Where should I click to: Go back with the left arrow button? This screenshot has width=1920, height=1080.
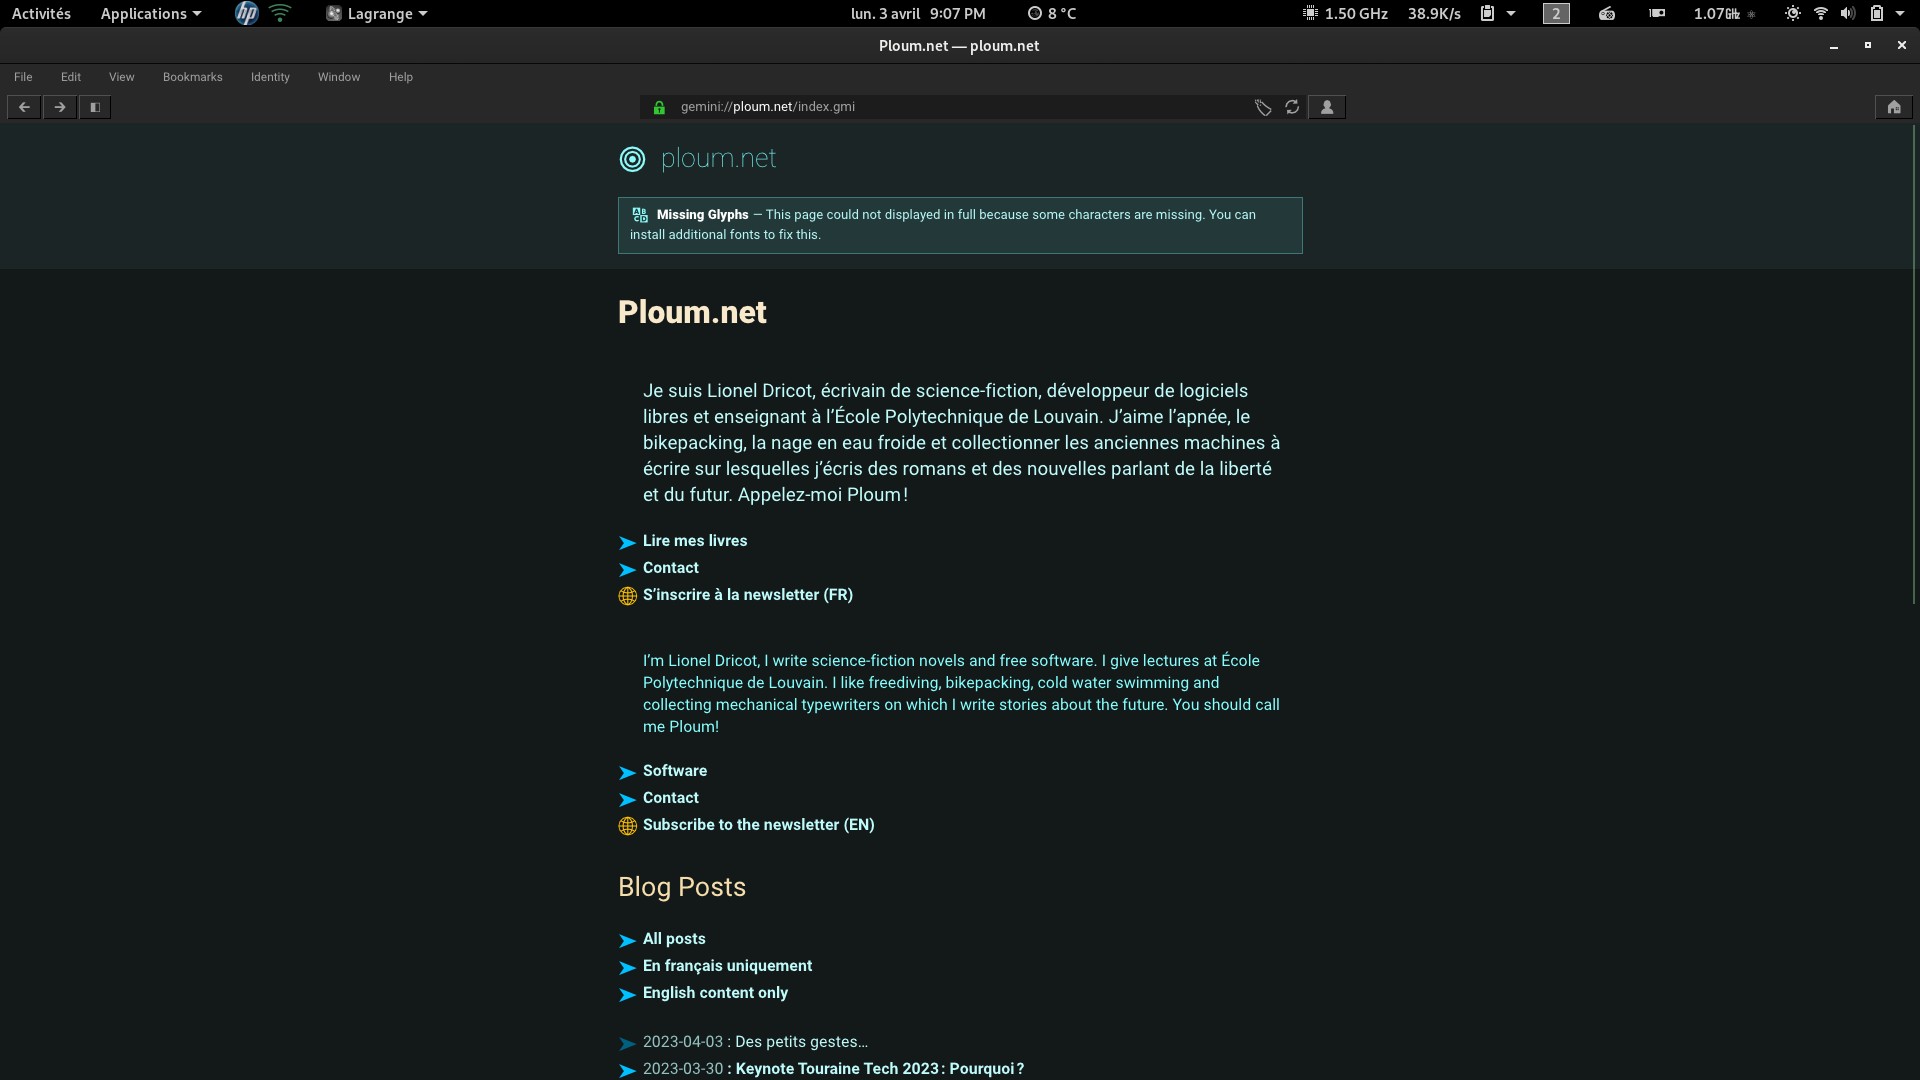coord(24,107)
